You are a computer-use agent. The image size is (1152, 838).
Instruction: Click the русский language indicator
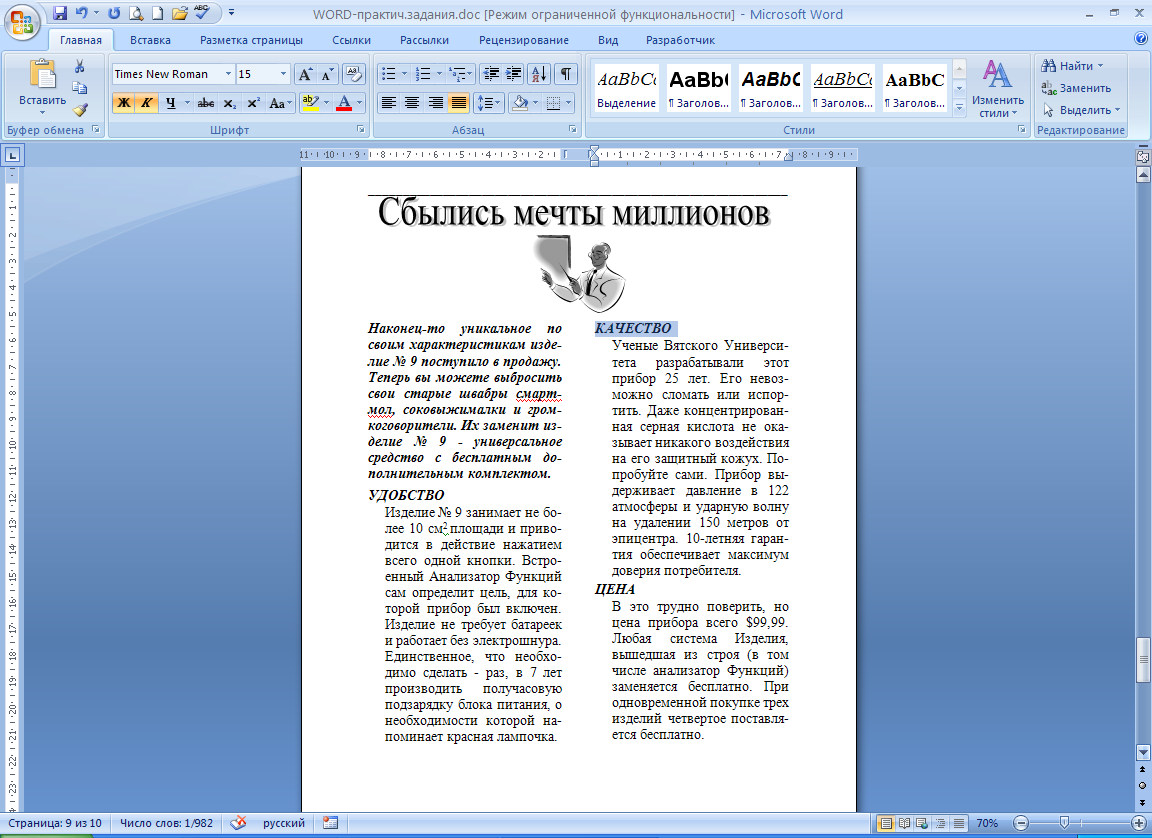[284, 823]
